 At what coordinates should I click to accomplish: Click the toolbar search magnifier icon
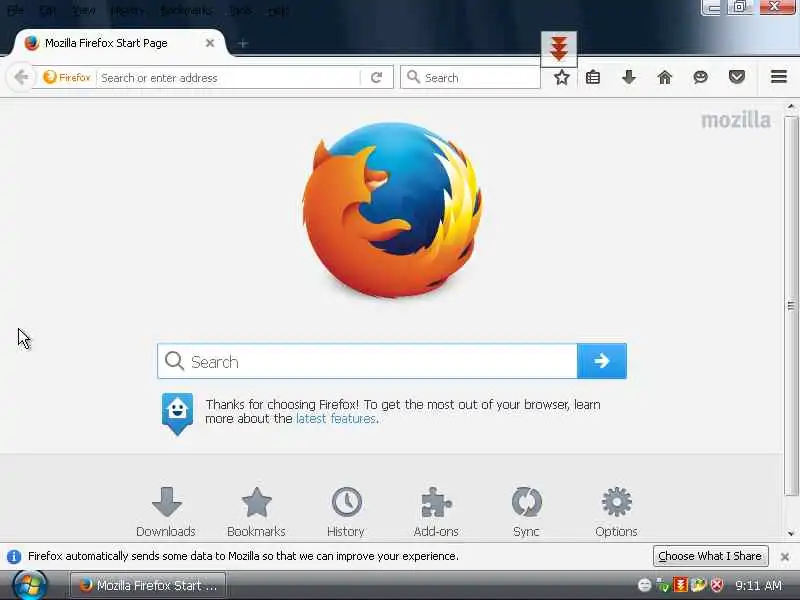click(x=413, y=78)
